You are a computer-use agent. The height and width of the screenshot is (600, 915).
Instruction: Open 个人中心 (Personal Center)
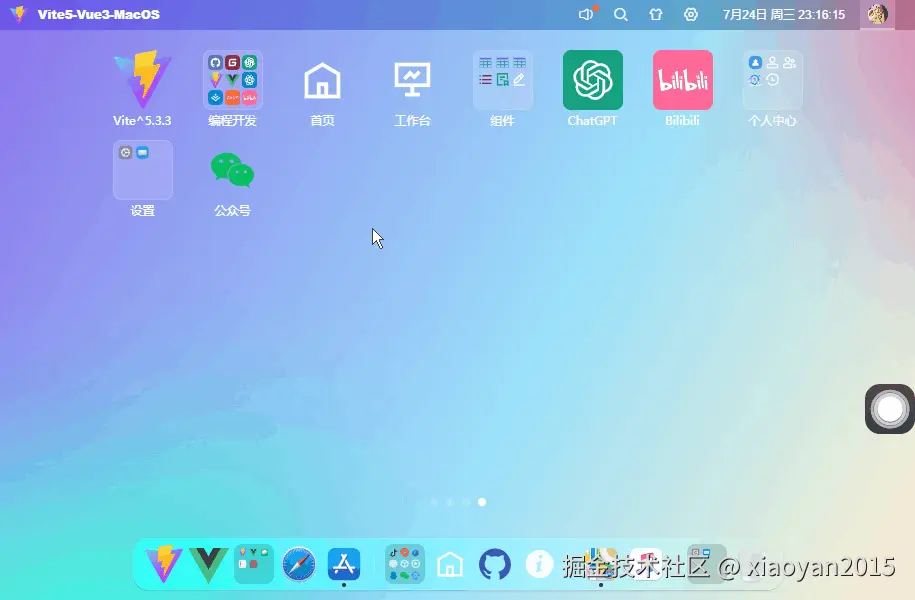coord(771,79)
